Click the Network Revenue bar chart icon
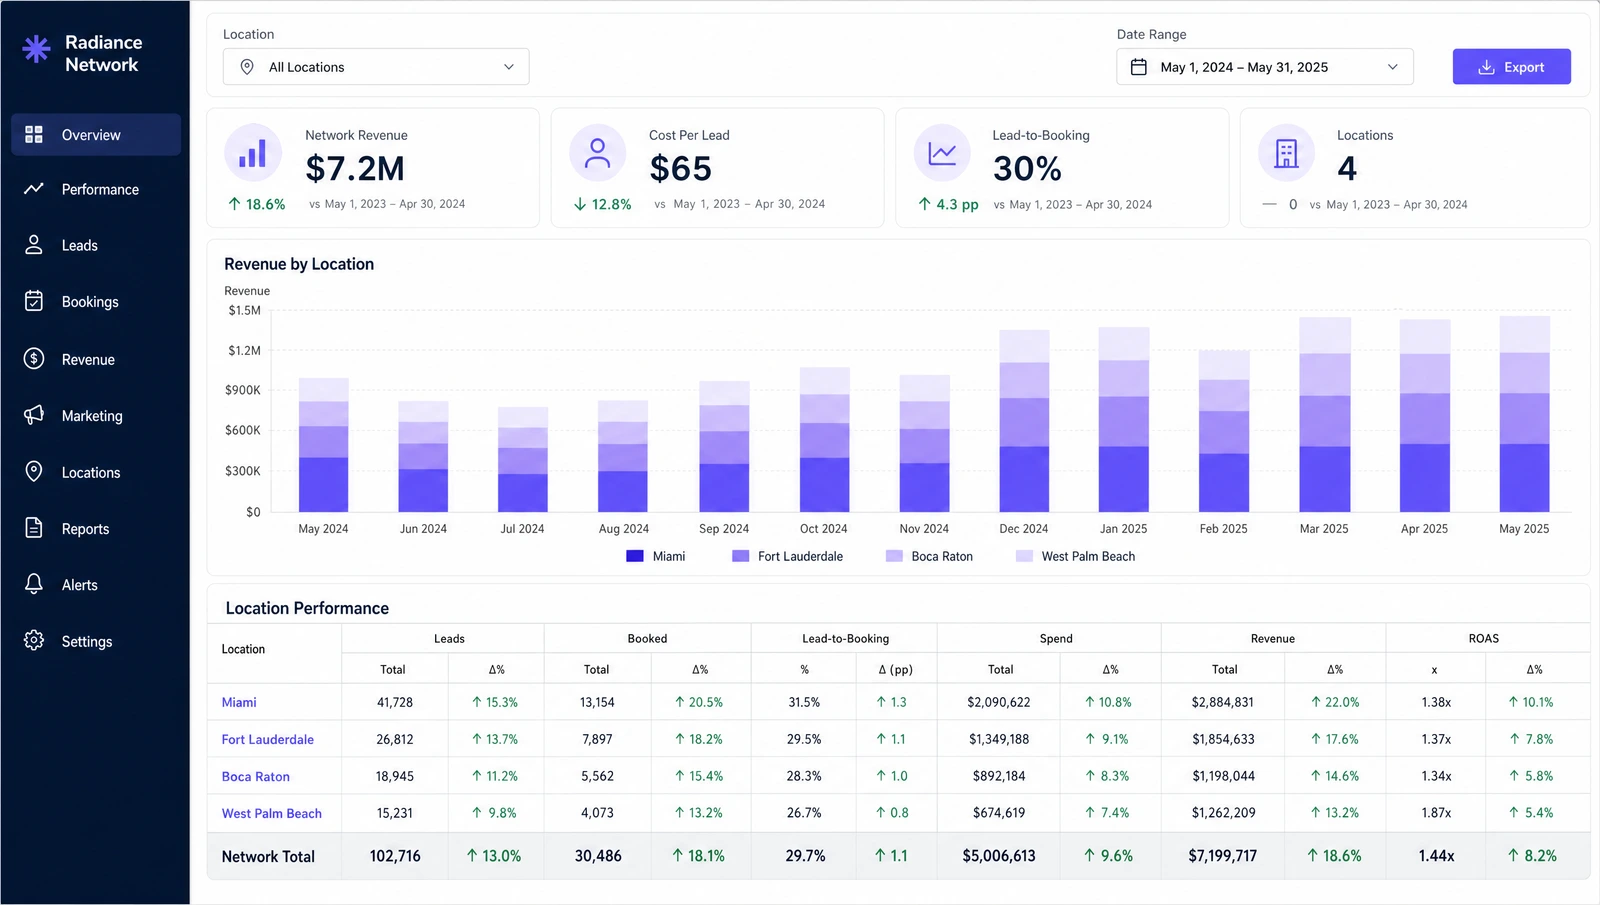This screenshot has height=905, width=1600. click(253, 153)
